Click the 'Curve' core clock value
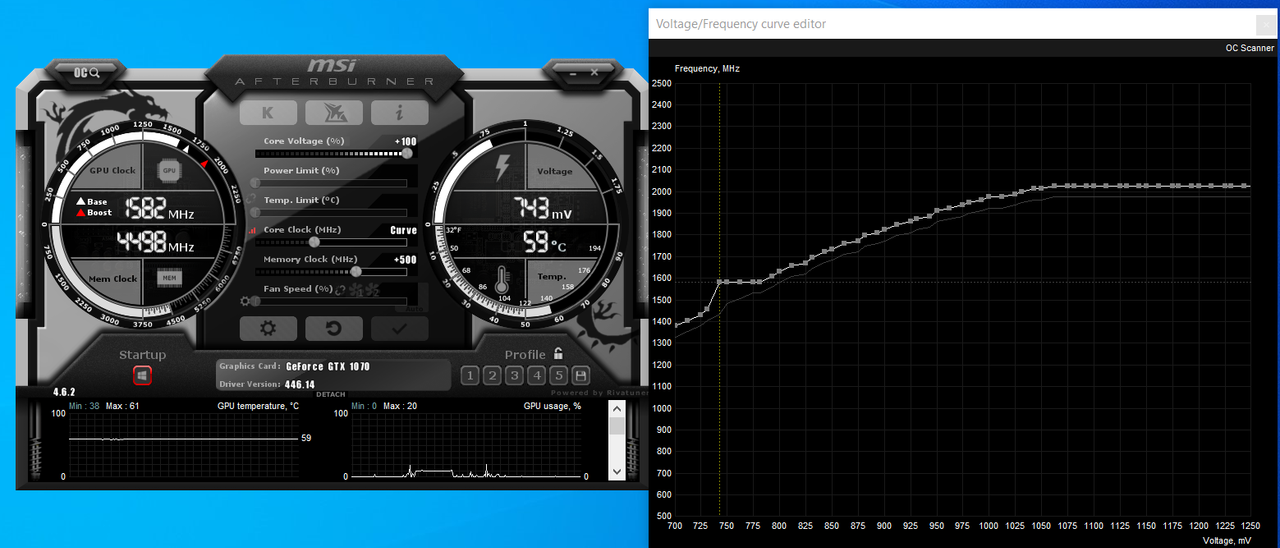The image size is (1280, 548). (403, 230)
